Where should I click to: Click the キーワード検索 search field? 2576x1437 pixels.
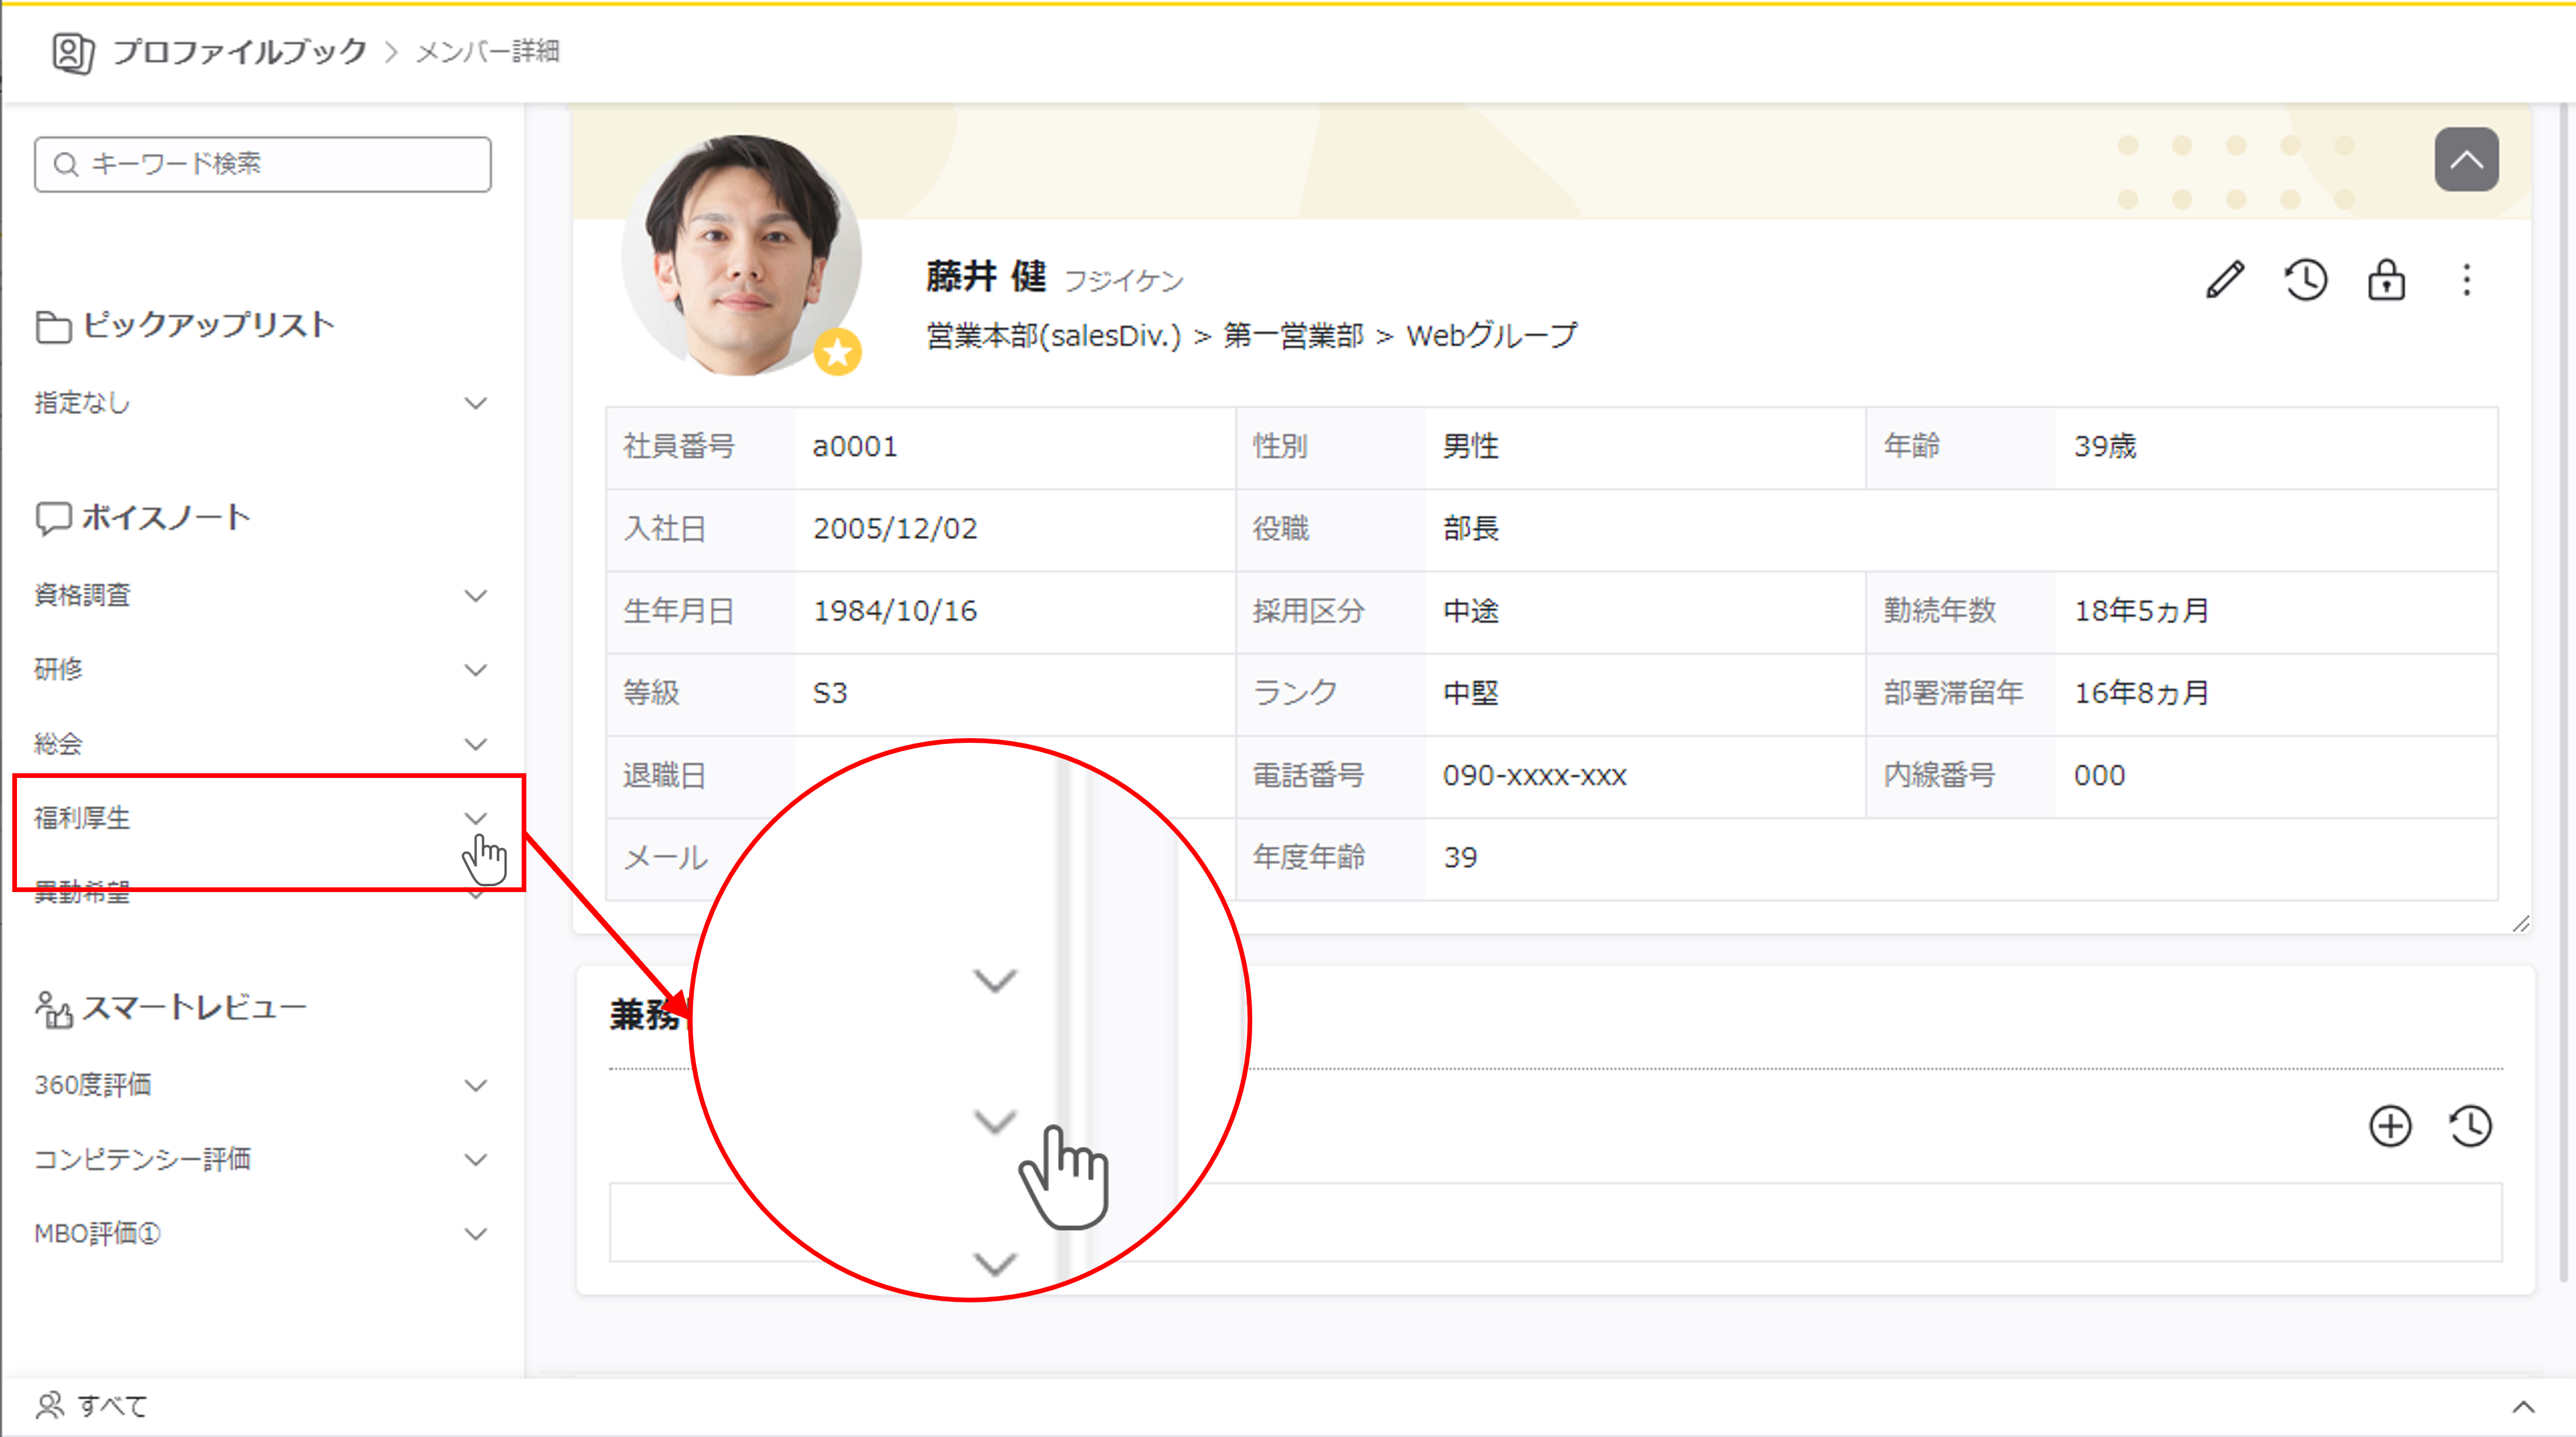tap(263, 164)
